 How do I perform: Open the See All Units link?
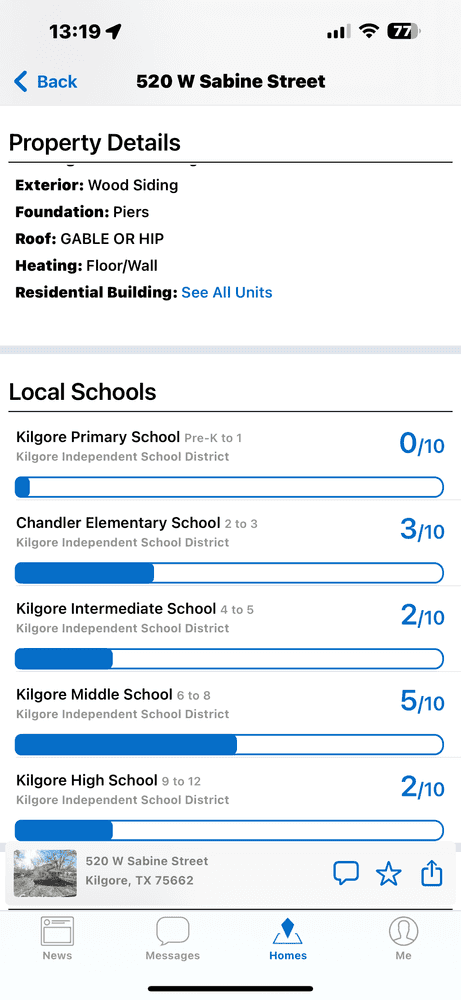tap(227, 293)
